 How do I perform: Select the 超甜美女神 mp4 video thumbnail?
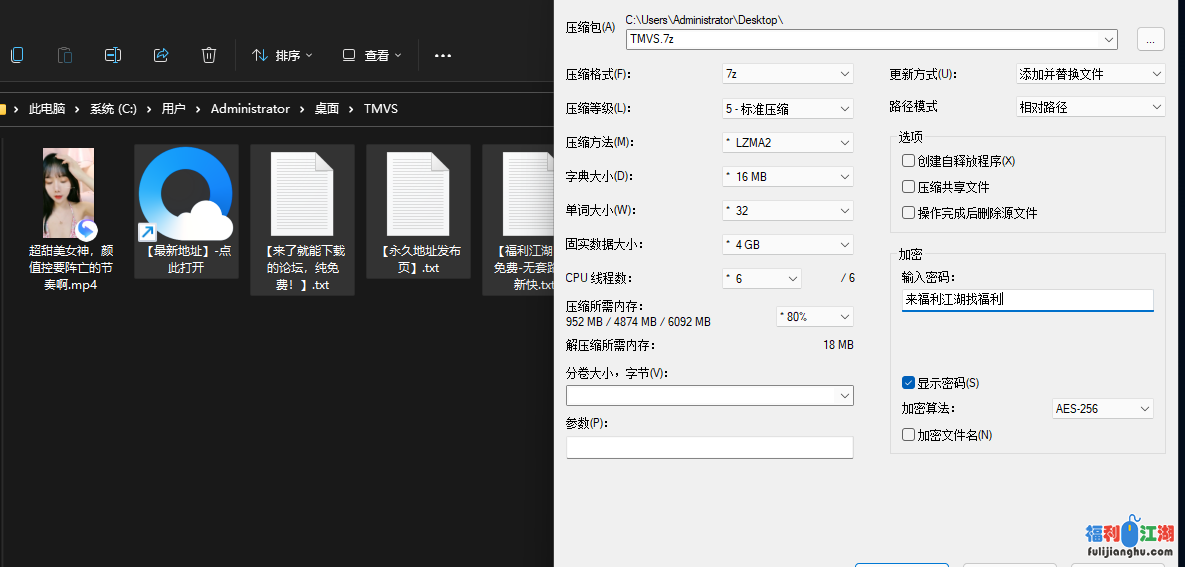click(69, 193)
